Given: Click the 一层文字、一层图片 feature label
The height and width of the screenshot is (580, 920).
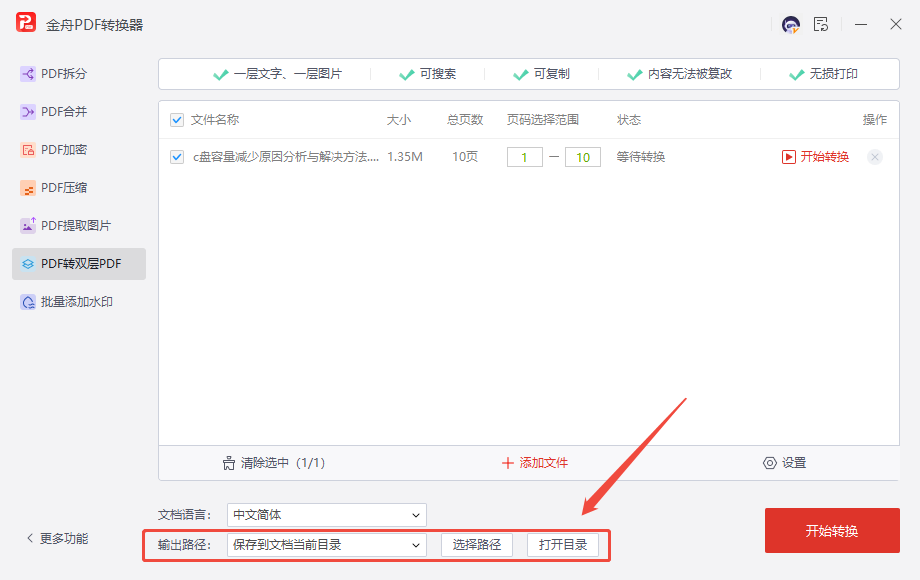Looking at the screenshot, I should (x=288, y=74).
